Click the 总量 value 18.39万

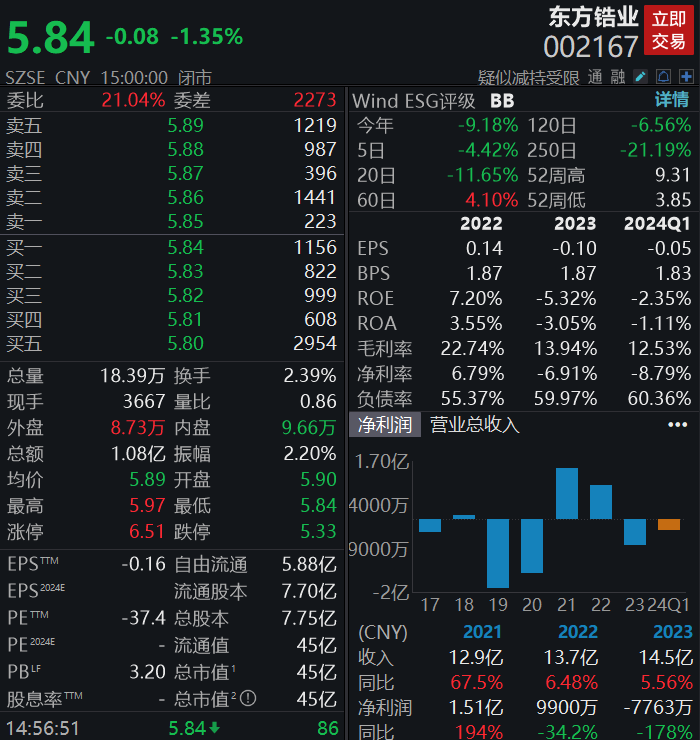[132, 376]
